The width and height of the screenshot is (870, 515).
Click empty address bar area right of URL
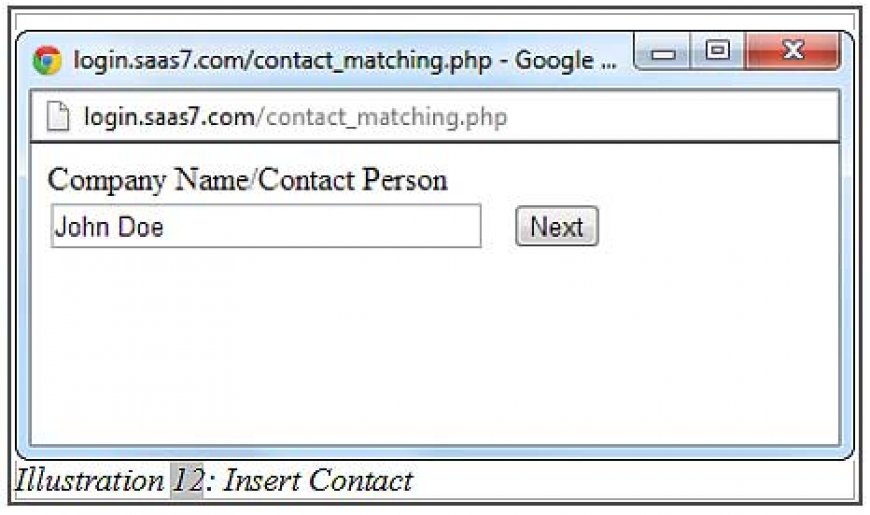(671, 117)
